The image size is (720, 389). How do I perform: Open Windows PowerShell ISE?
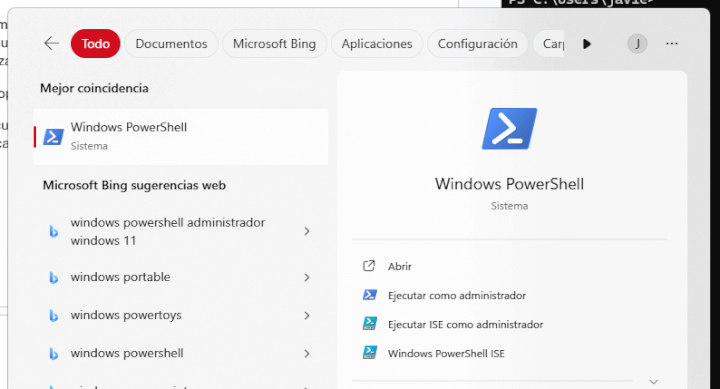(446, 353)
